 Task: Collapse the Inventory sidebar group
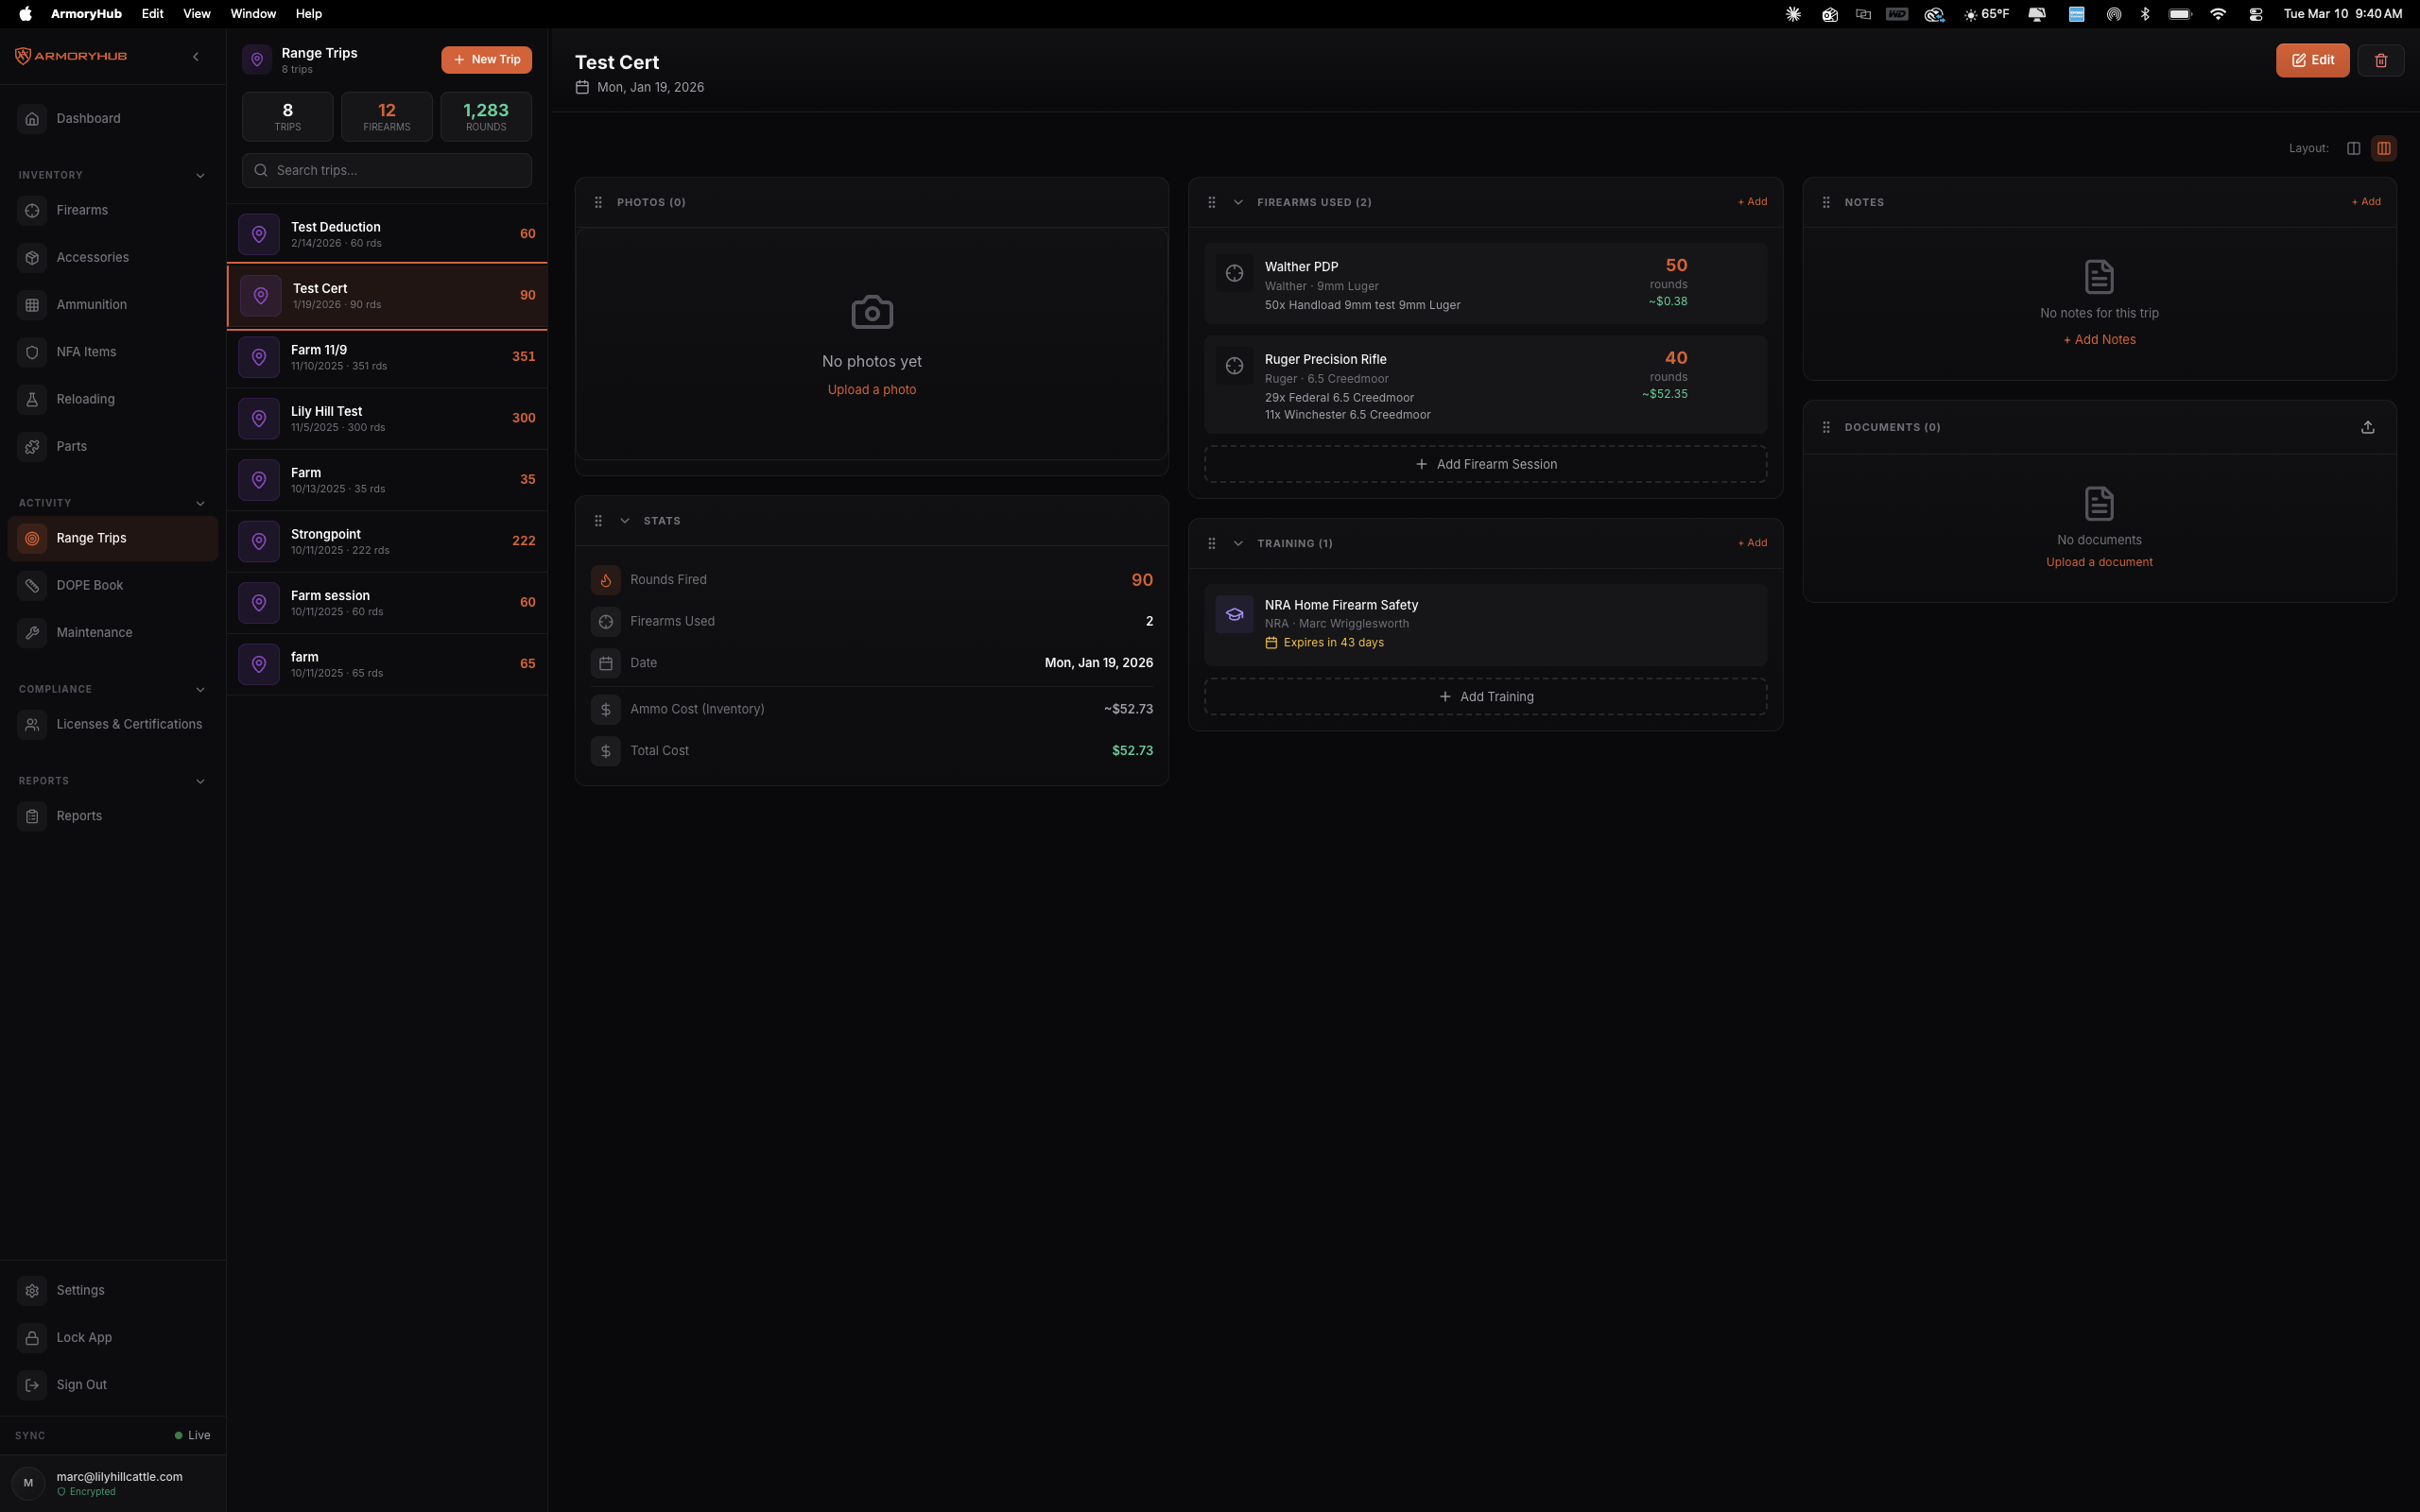[200, 174]
